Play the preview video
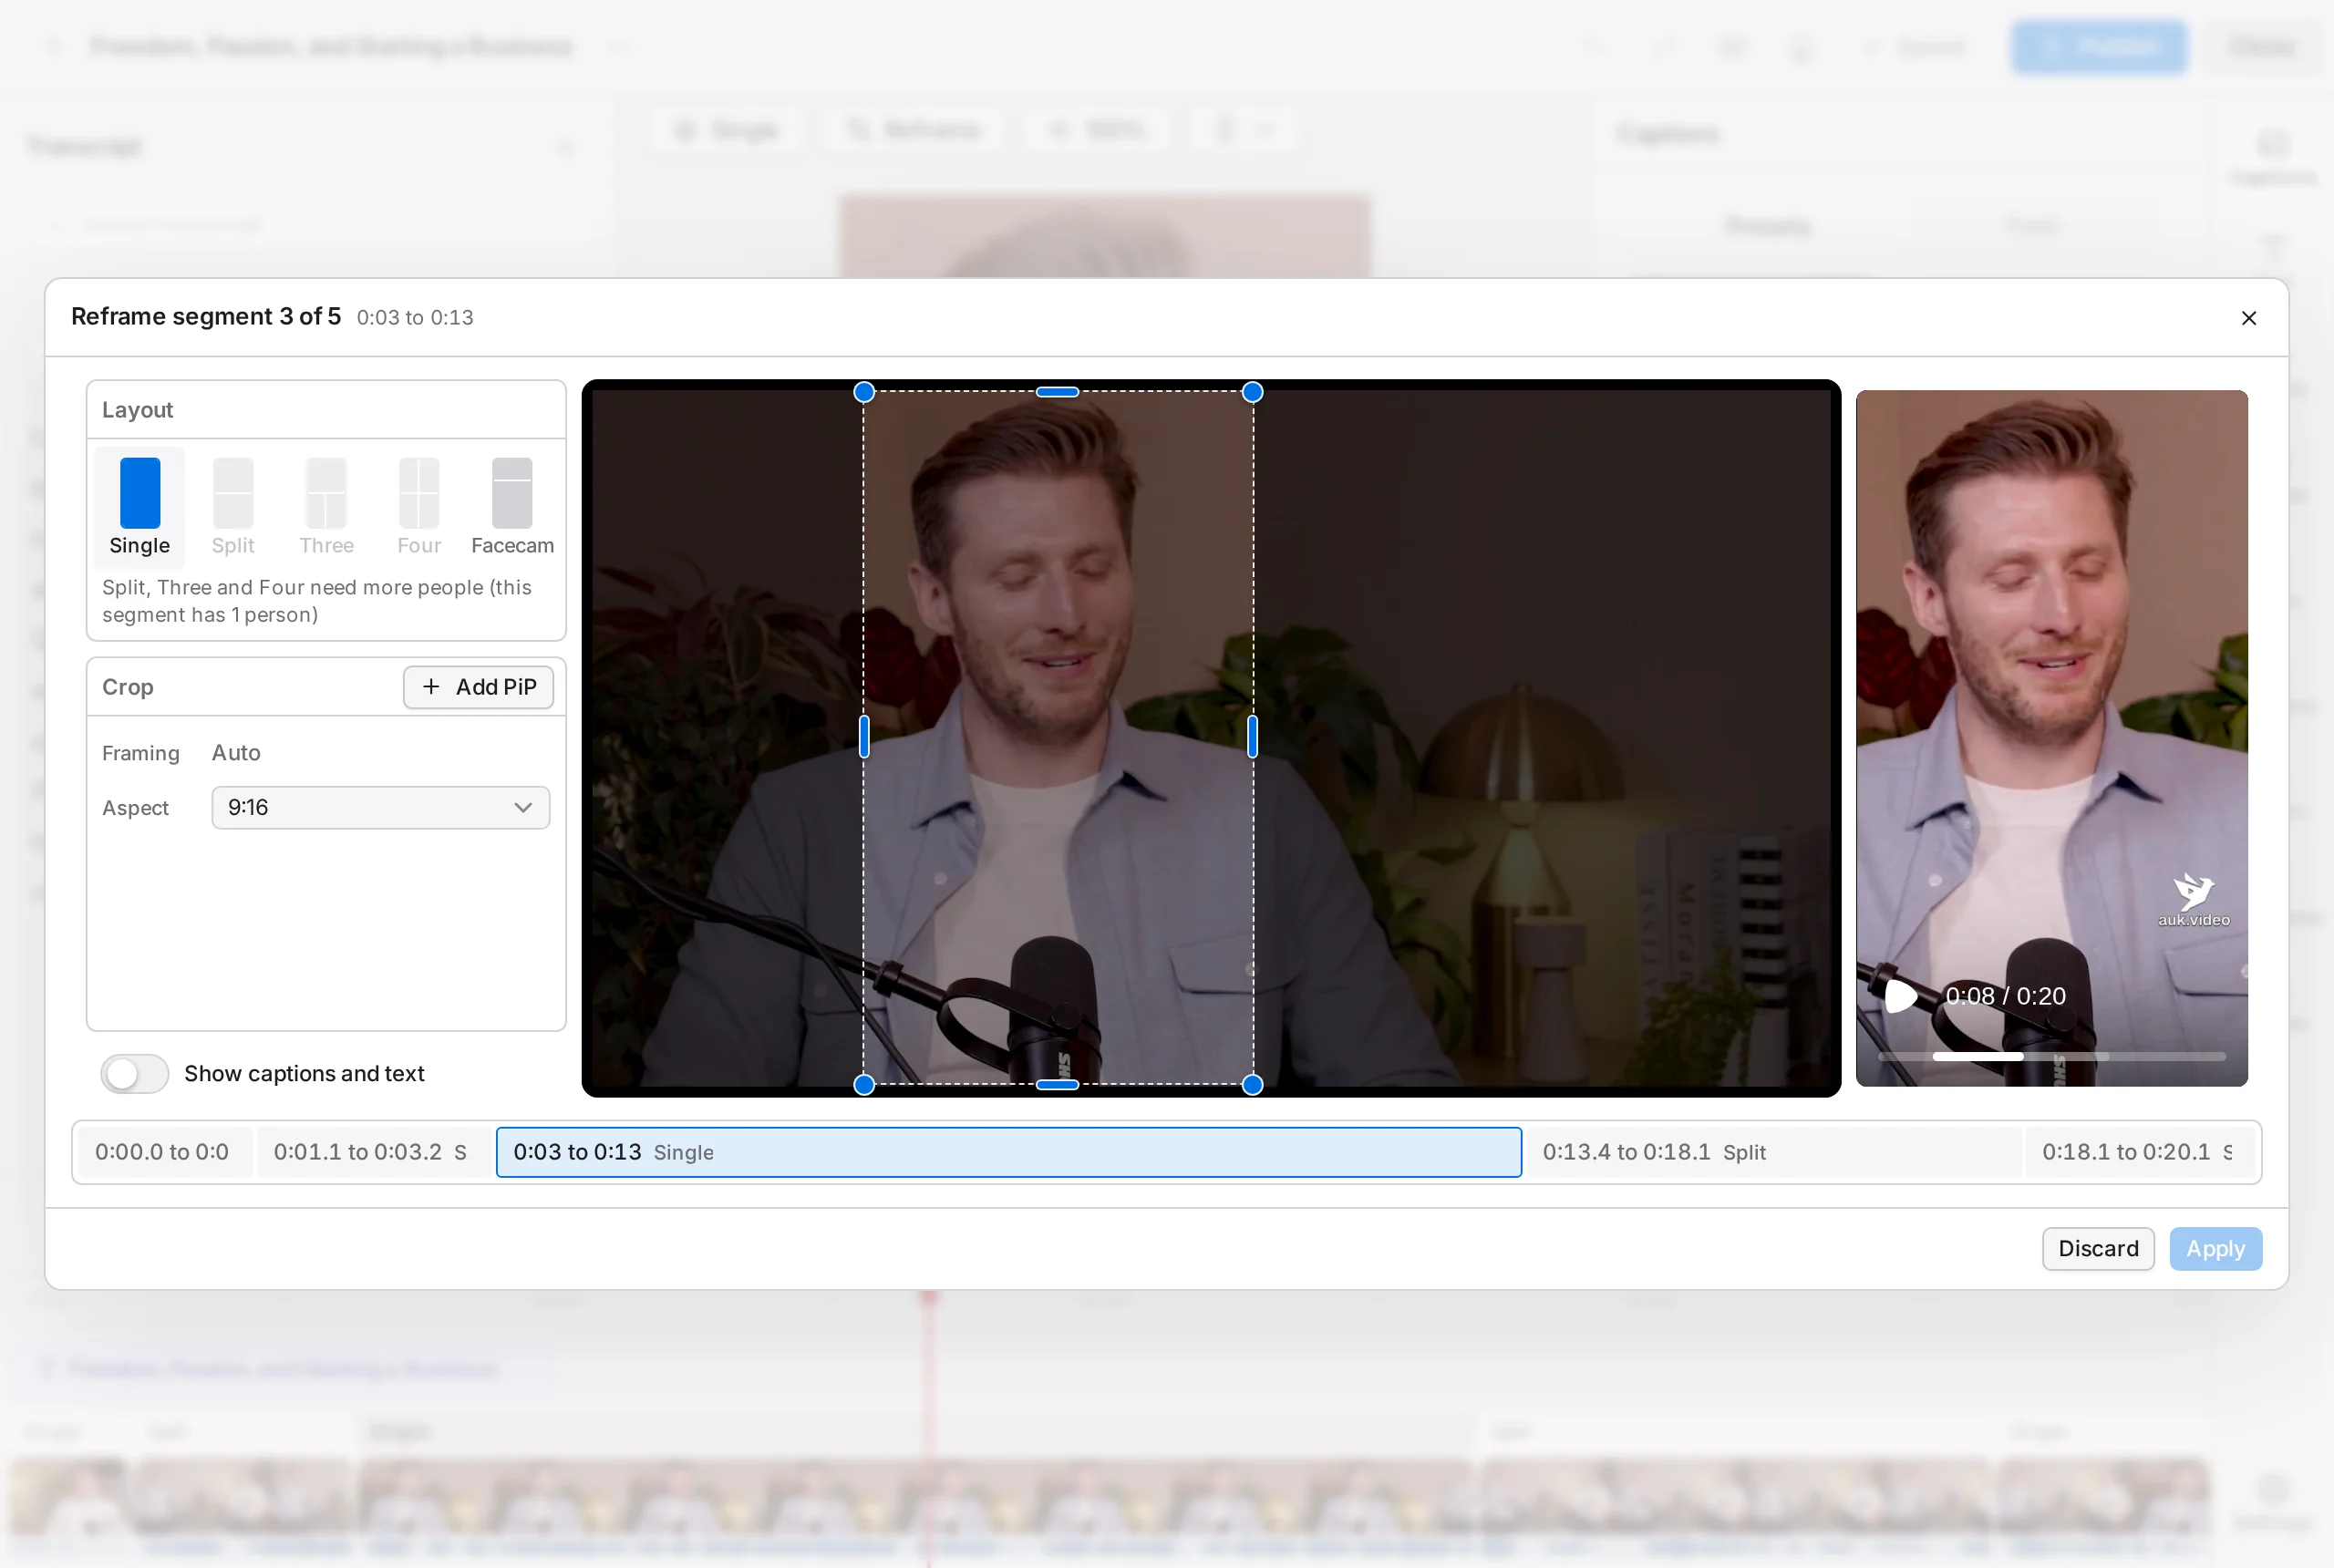 click(x=1899, y=996)
